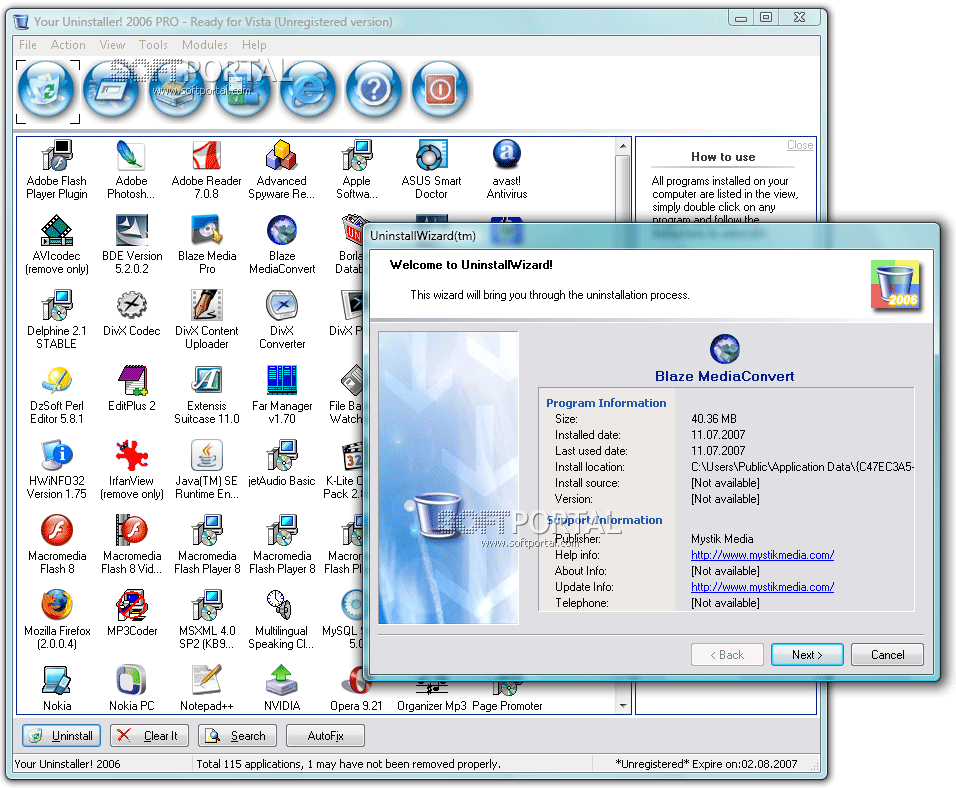Click the Internet Explorer toolbar icon
Viewport: 956px width, 788px height.
coord(309,90)
